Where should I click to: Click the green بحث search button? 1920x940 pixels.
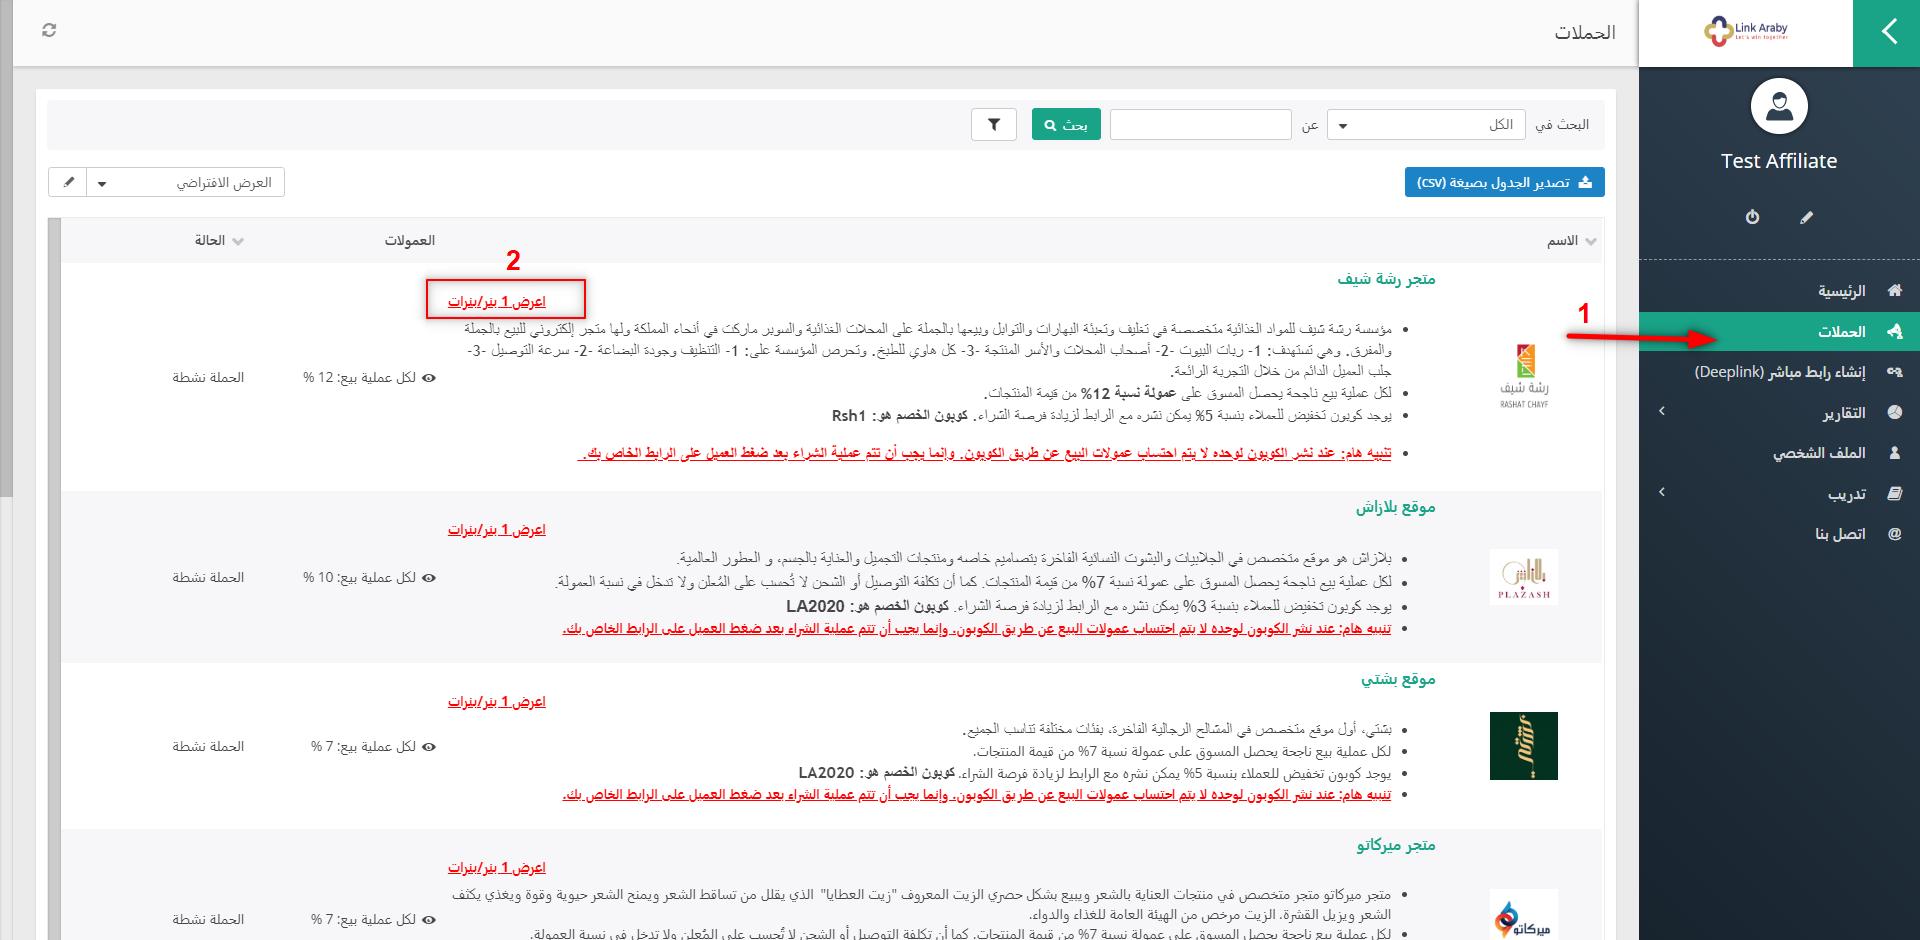[1066, 125]
